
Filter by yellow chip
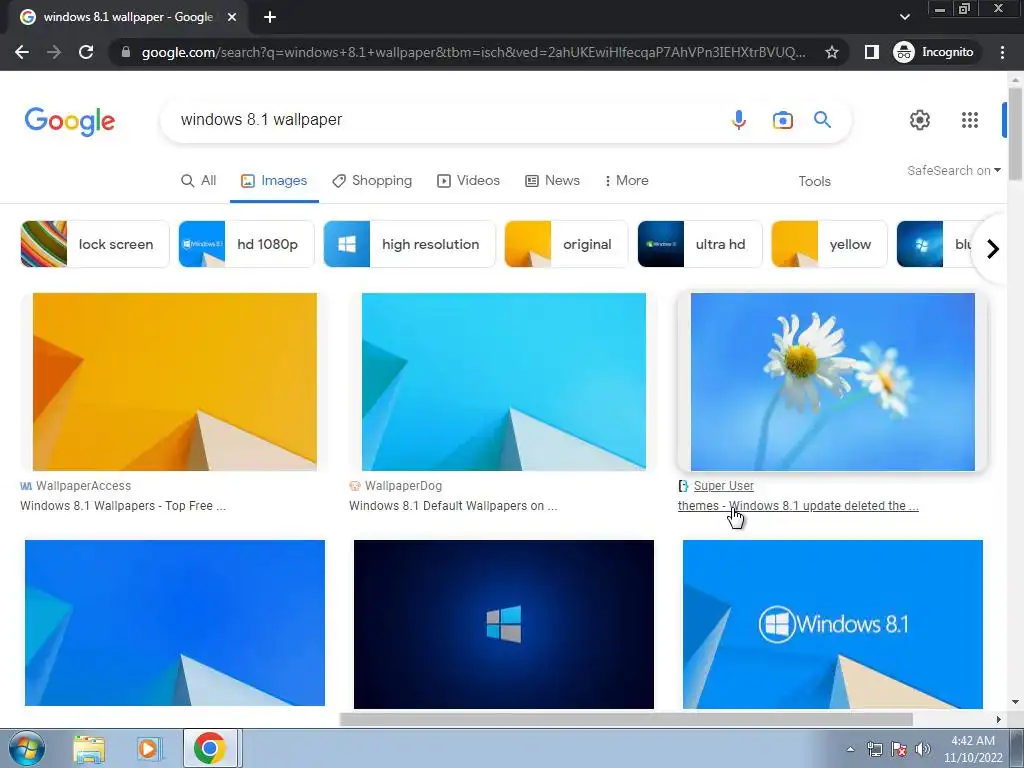(829, 244)
